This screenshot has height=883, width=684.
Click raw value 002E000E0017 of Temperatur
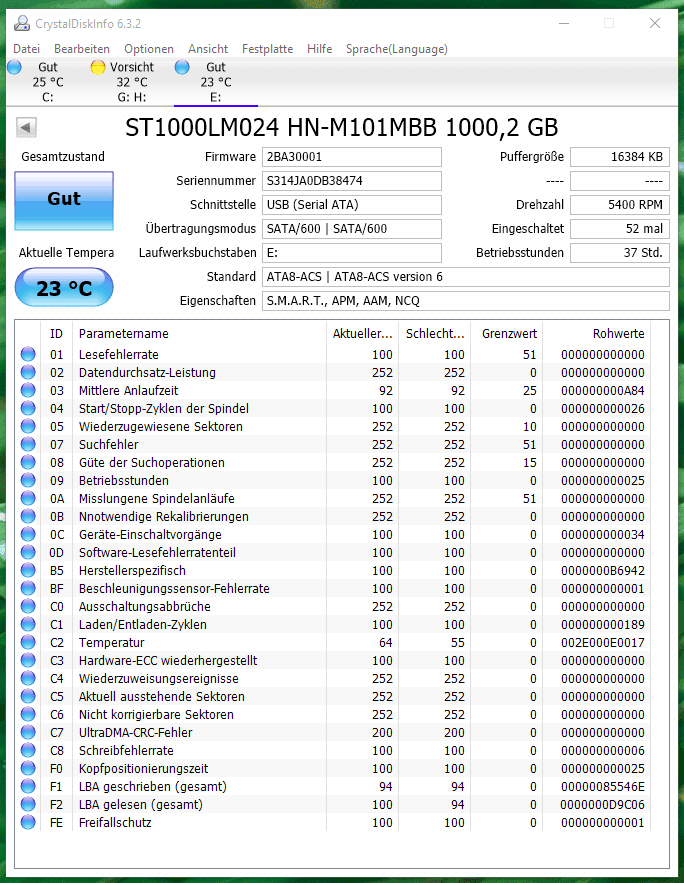(x=602, y=643)
